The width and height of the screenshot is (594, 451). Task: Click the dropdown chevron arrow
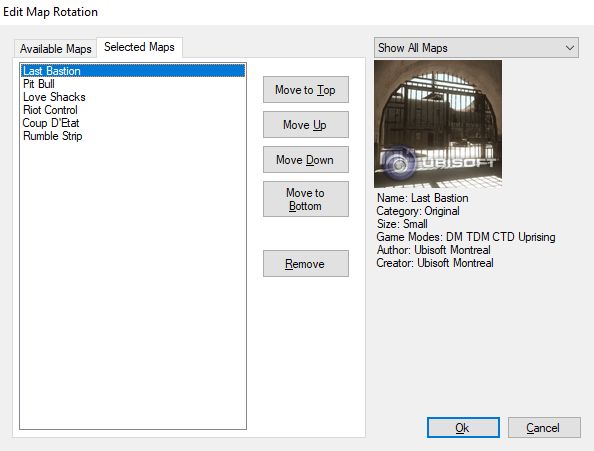point(570,48)
